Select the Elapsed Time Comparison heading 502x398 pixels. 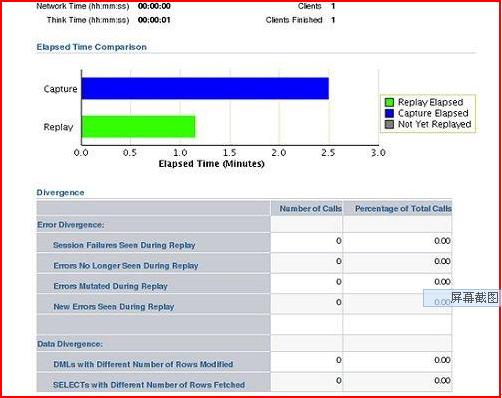tap(92, 47)
